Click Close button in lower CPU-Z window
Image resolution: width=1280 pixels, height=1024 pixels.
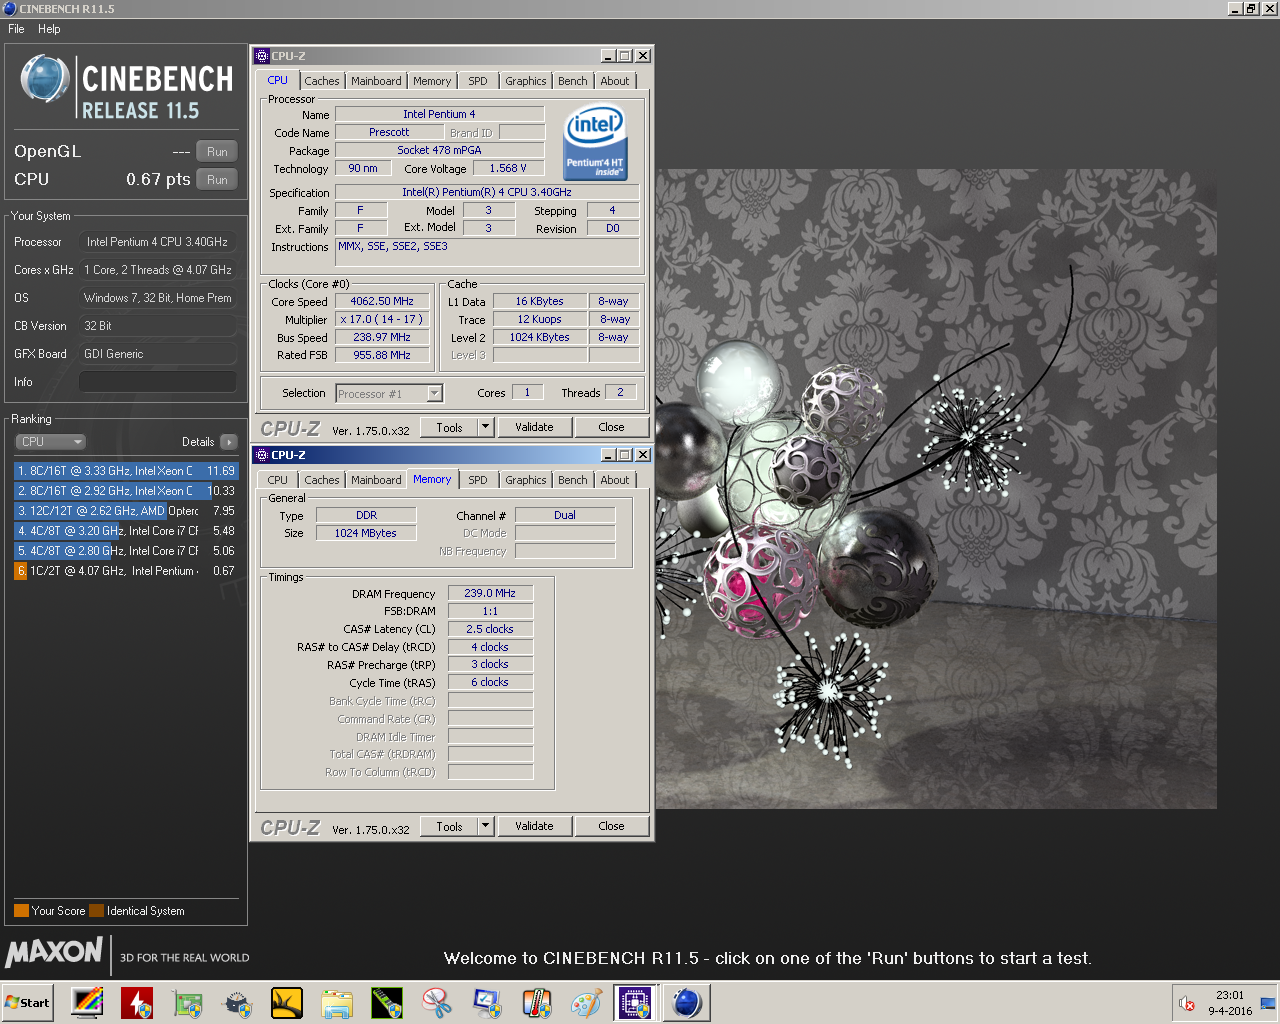[x=611, y=826]
